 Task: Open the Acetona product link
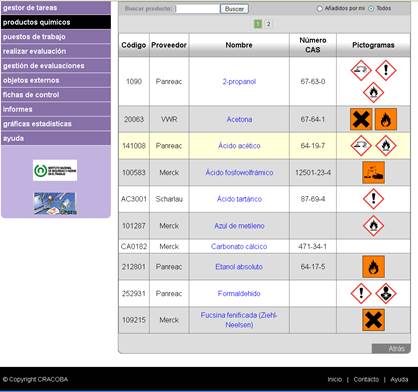(x=239, y=119)
